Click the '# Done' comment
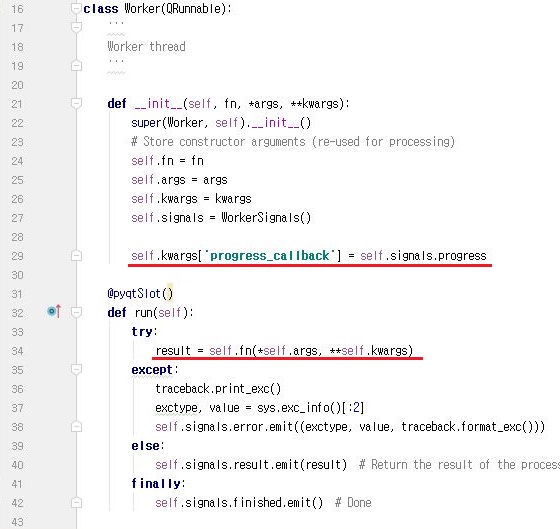560x529 pixels. click(353, 503)
